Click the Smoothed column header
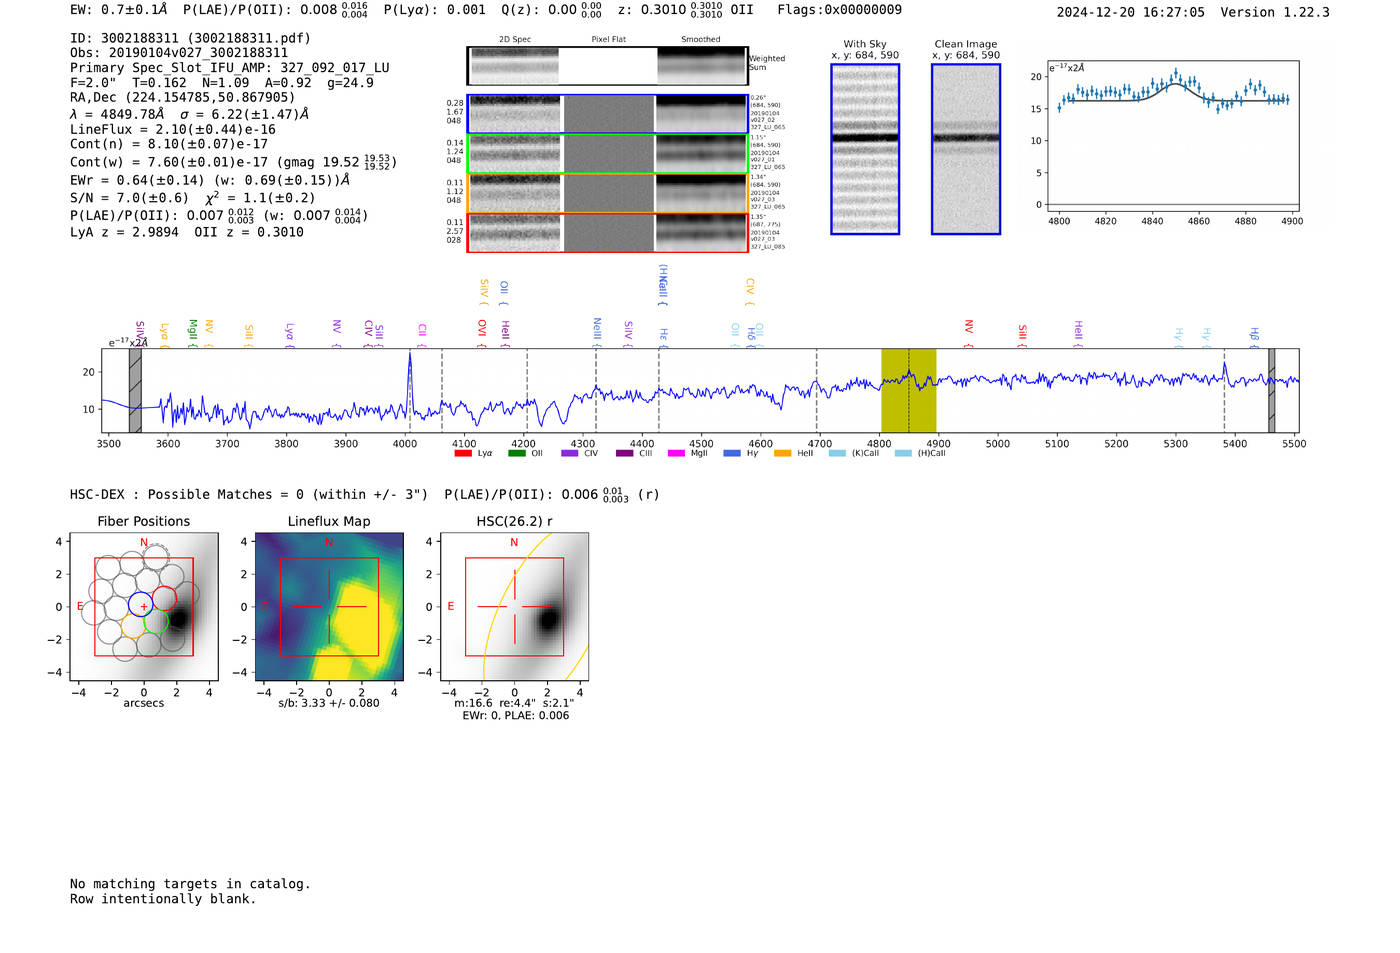The width and height of the screenshot is (1400, 953). [701, 39]
